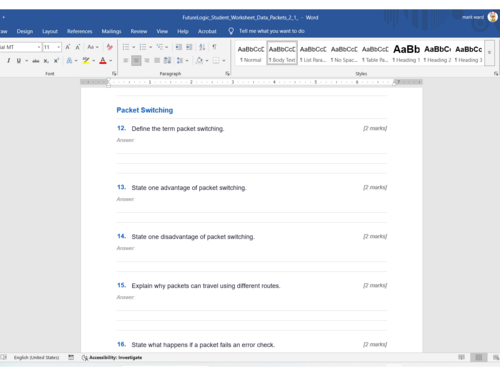Open the Mailings tab
This screenshot has height=375, width=500.
[111, 31]
